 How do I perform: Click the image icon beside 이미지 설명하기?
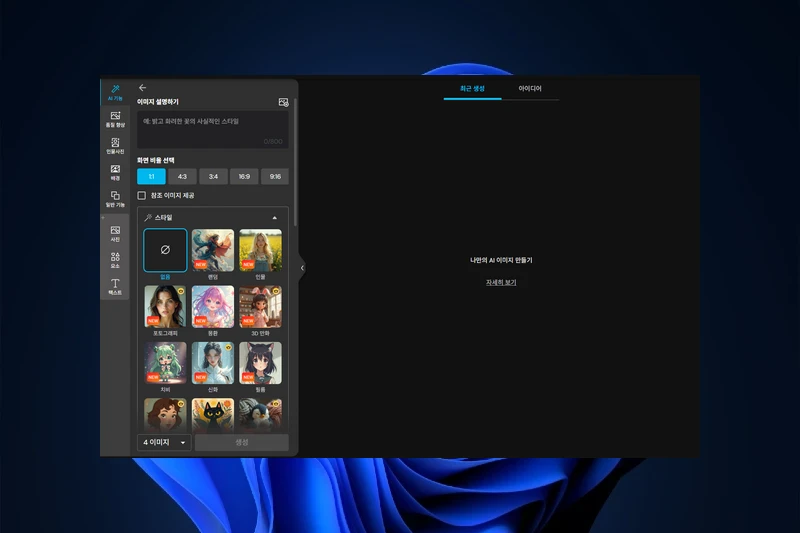click(x=283, y=102)
